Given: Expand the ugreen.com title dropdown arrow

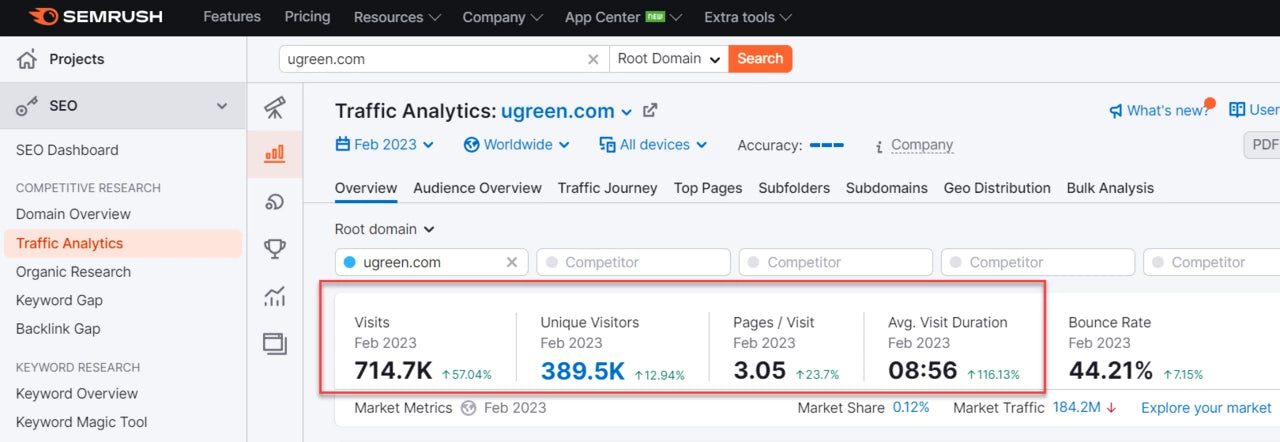Looking at the screenshot, I should (x=627, y=112).
